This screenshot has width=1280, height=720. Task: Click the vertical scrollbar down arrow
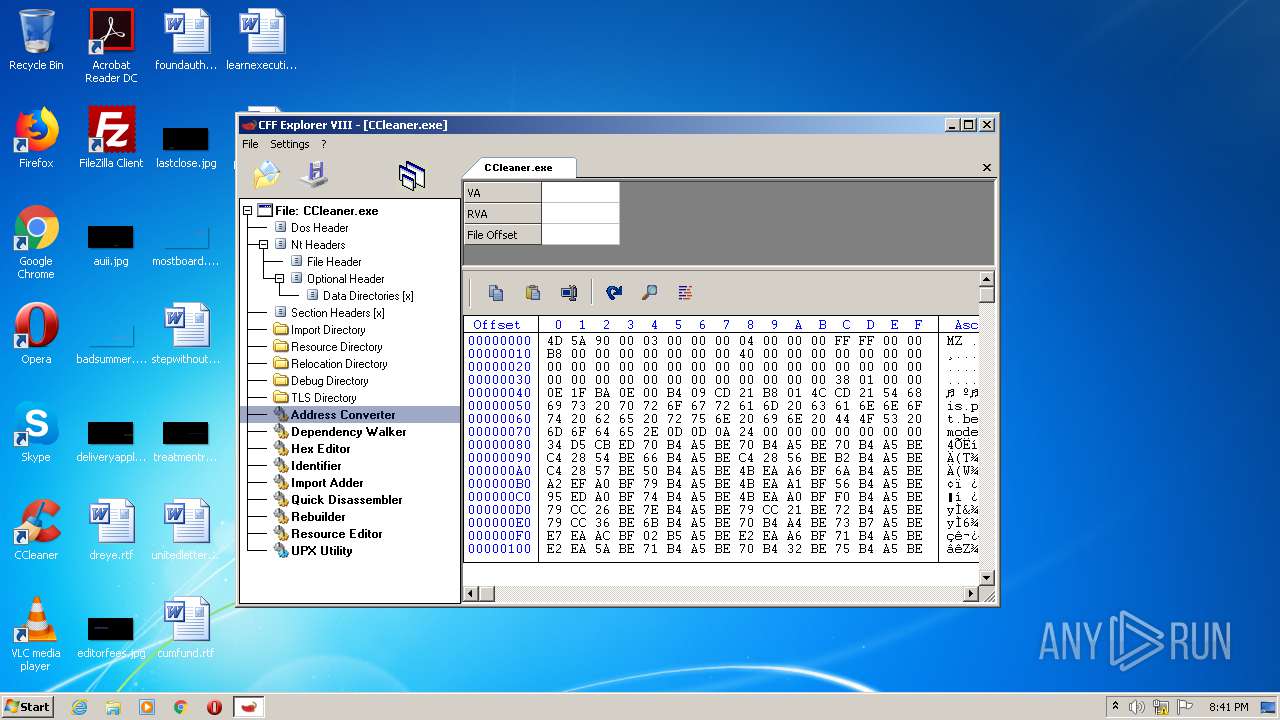(x=987, y=577)
